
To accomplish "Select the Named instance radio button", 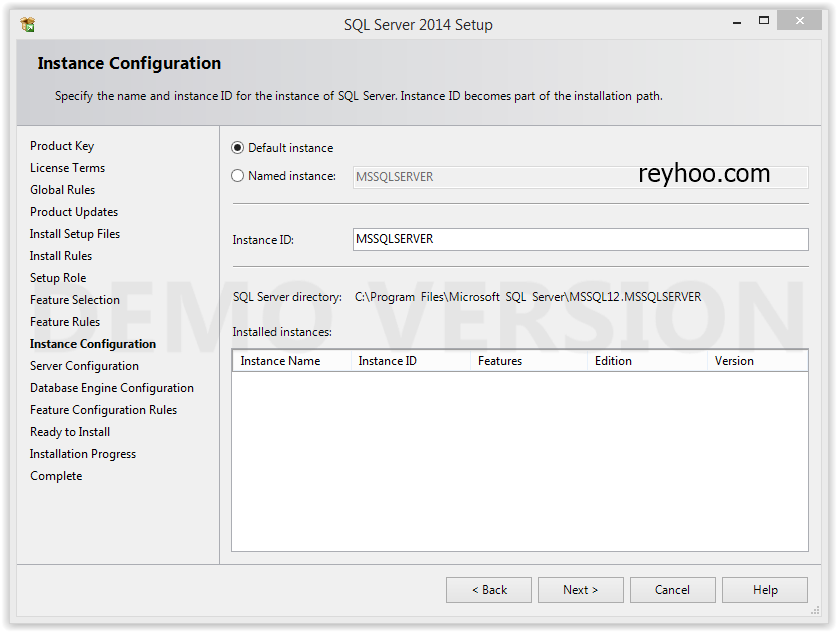I will click(238, 176).
